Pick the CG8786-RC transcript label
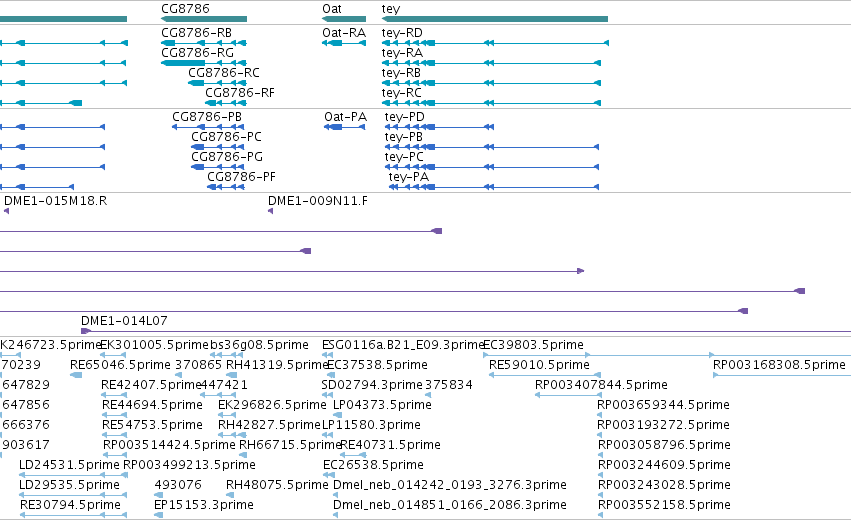Viewport: 851px width, 520px height. [x=224, y=73]
